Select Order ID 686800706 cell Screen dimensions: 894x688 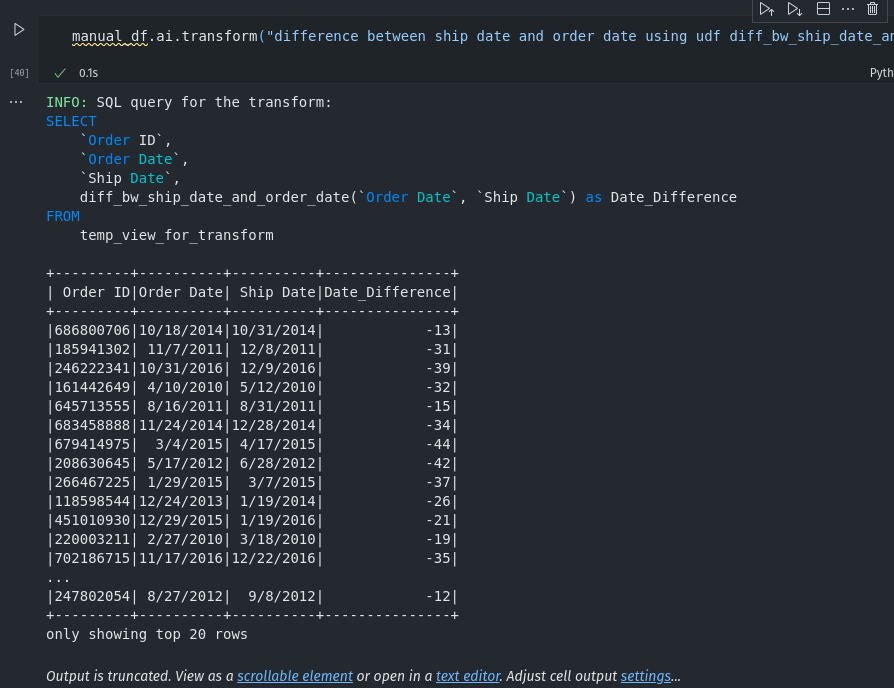point(92,331)
